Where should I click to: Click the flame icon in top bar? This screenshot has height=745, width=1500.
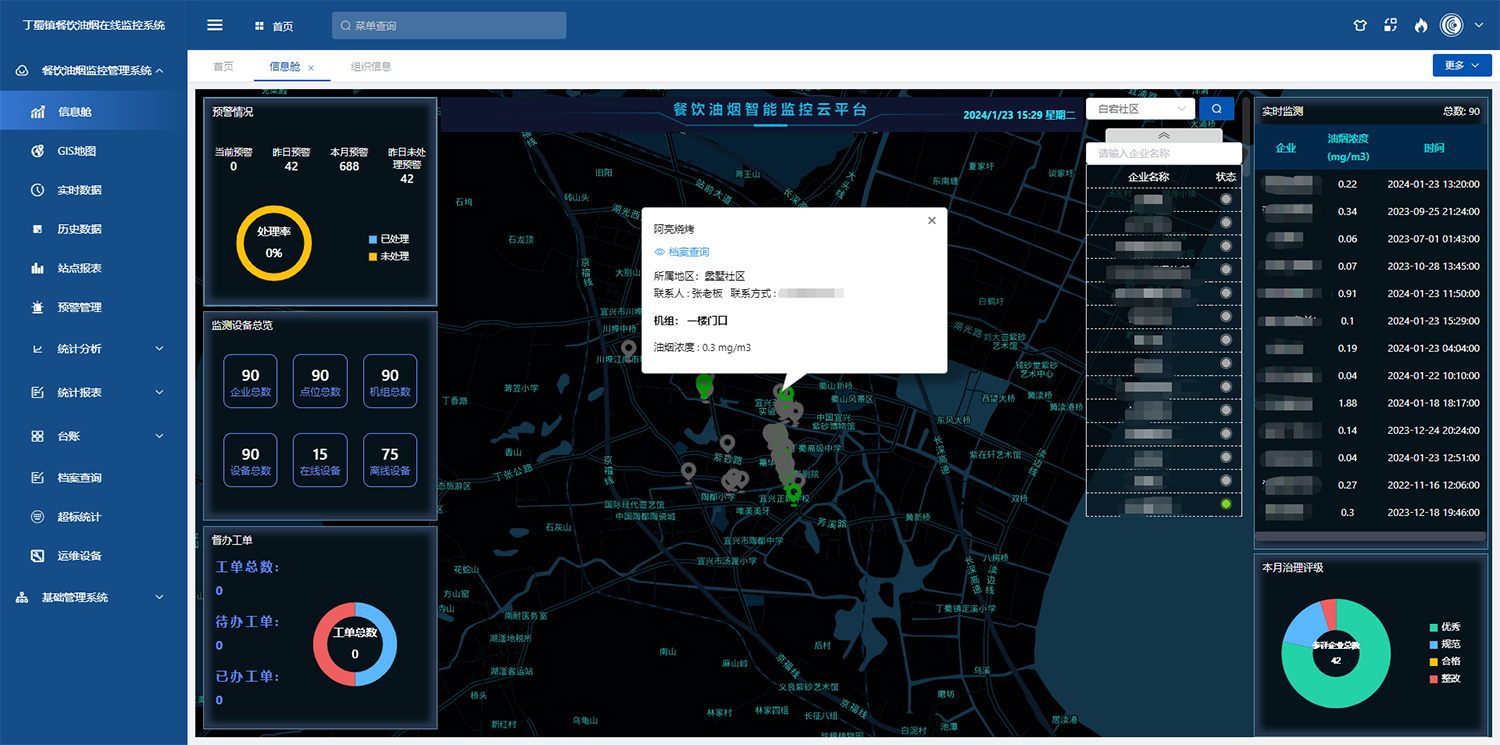(x=1421, y=26)
